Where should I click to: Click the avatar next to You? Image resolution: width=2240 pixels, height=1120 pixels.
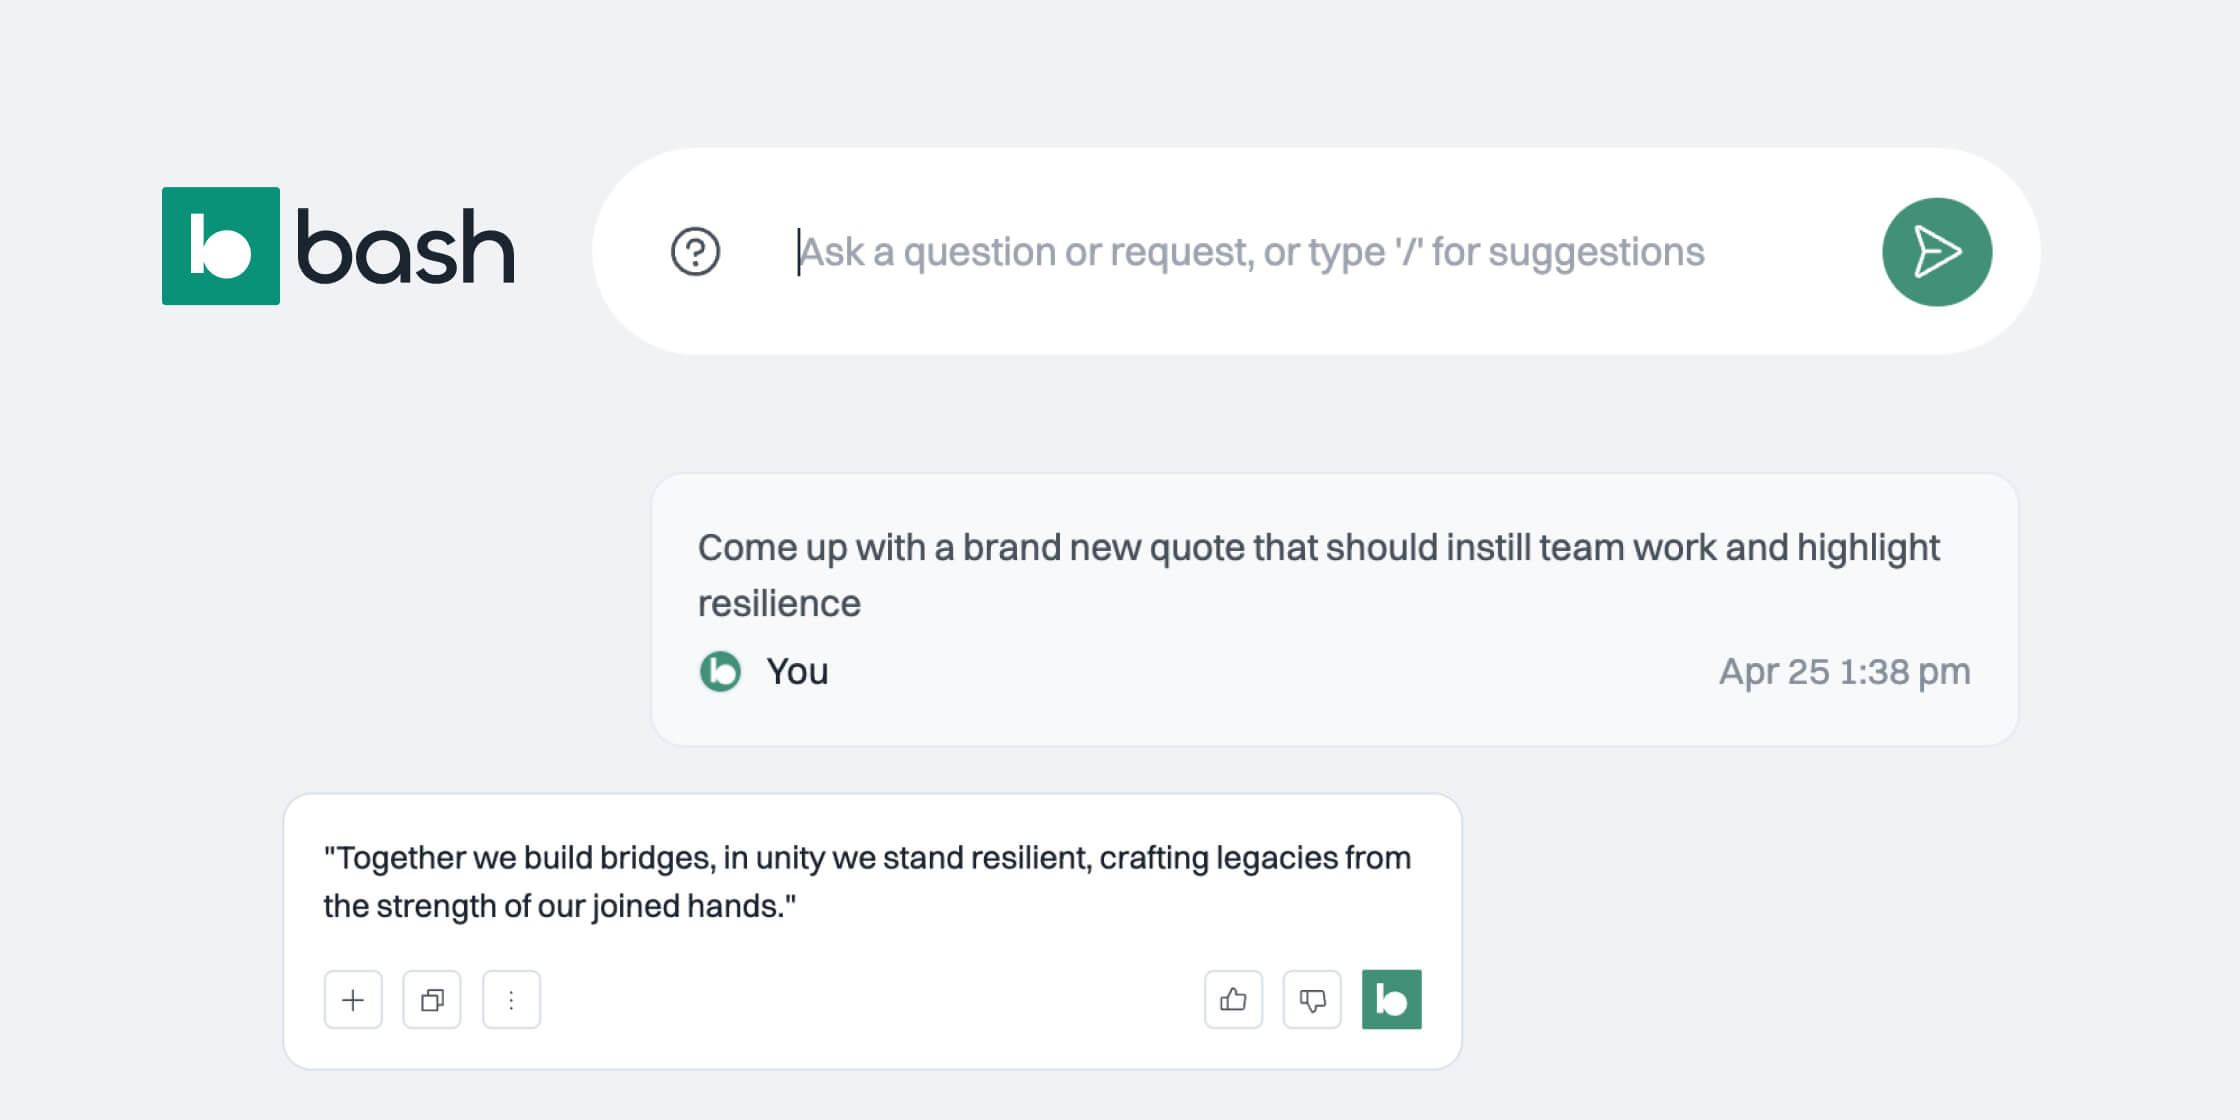pos(720,671)
